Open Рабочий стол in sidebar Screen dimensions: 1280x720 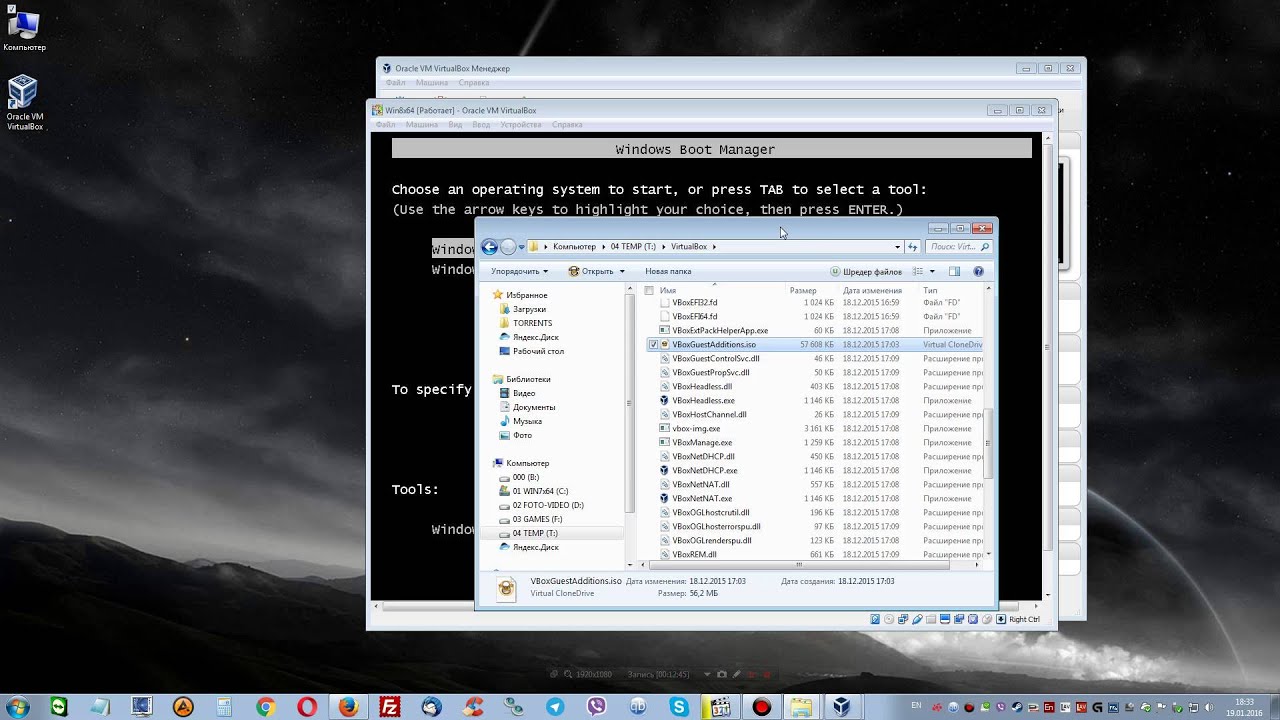538,351
